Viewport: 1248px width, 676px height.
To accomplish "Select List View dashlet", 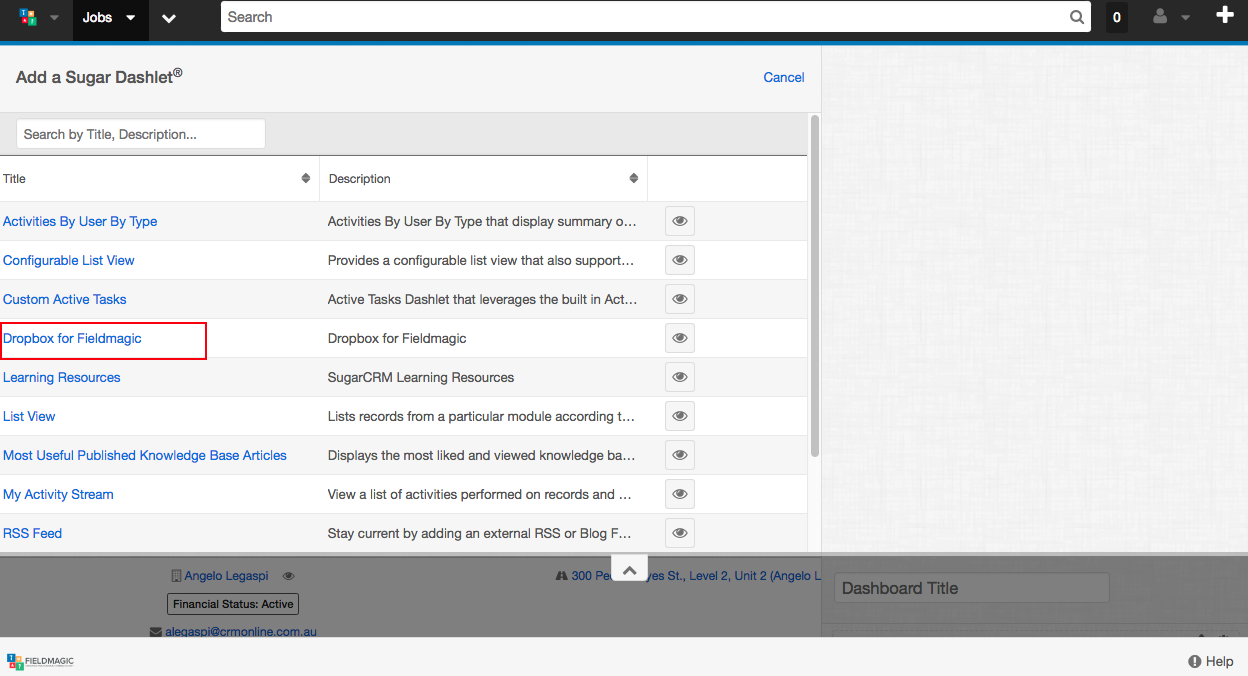I will [29, 416].
